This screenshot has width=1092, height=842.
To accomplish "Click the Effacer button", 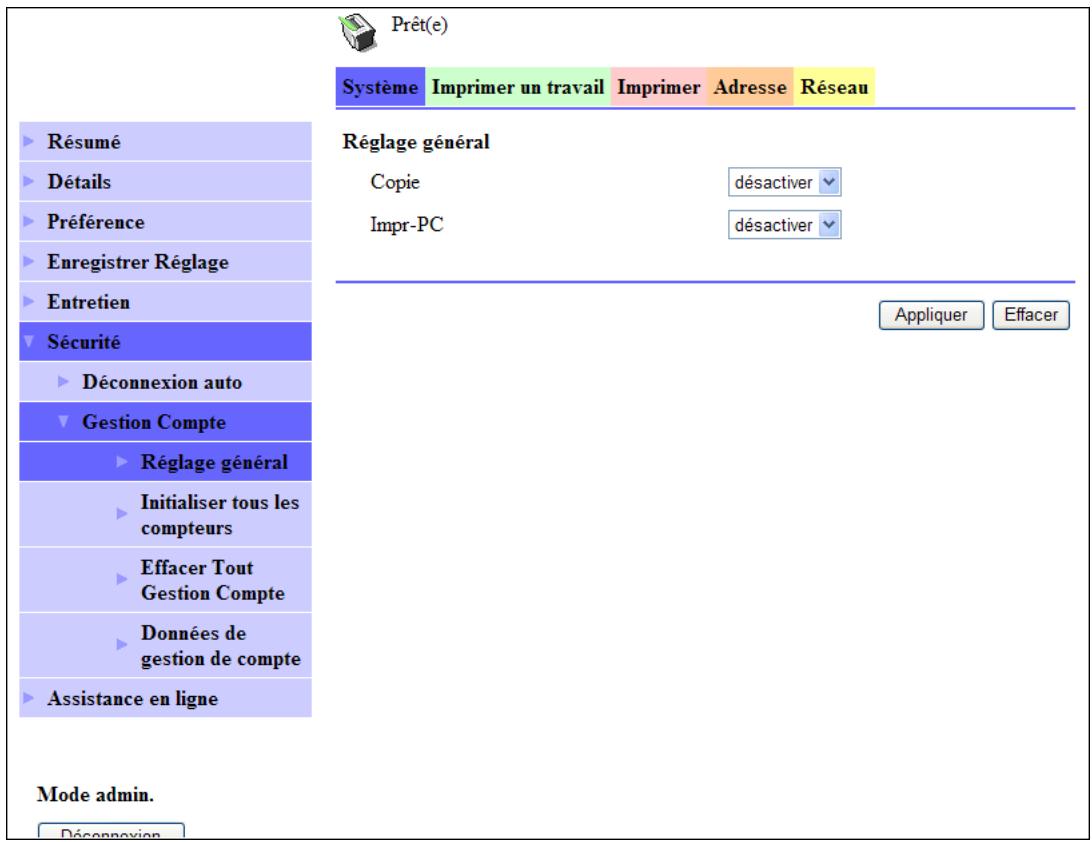I will (x=1031, y=315).
